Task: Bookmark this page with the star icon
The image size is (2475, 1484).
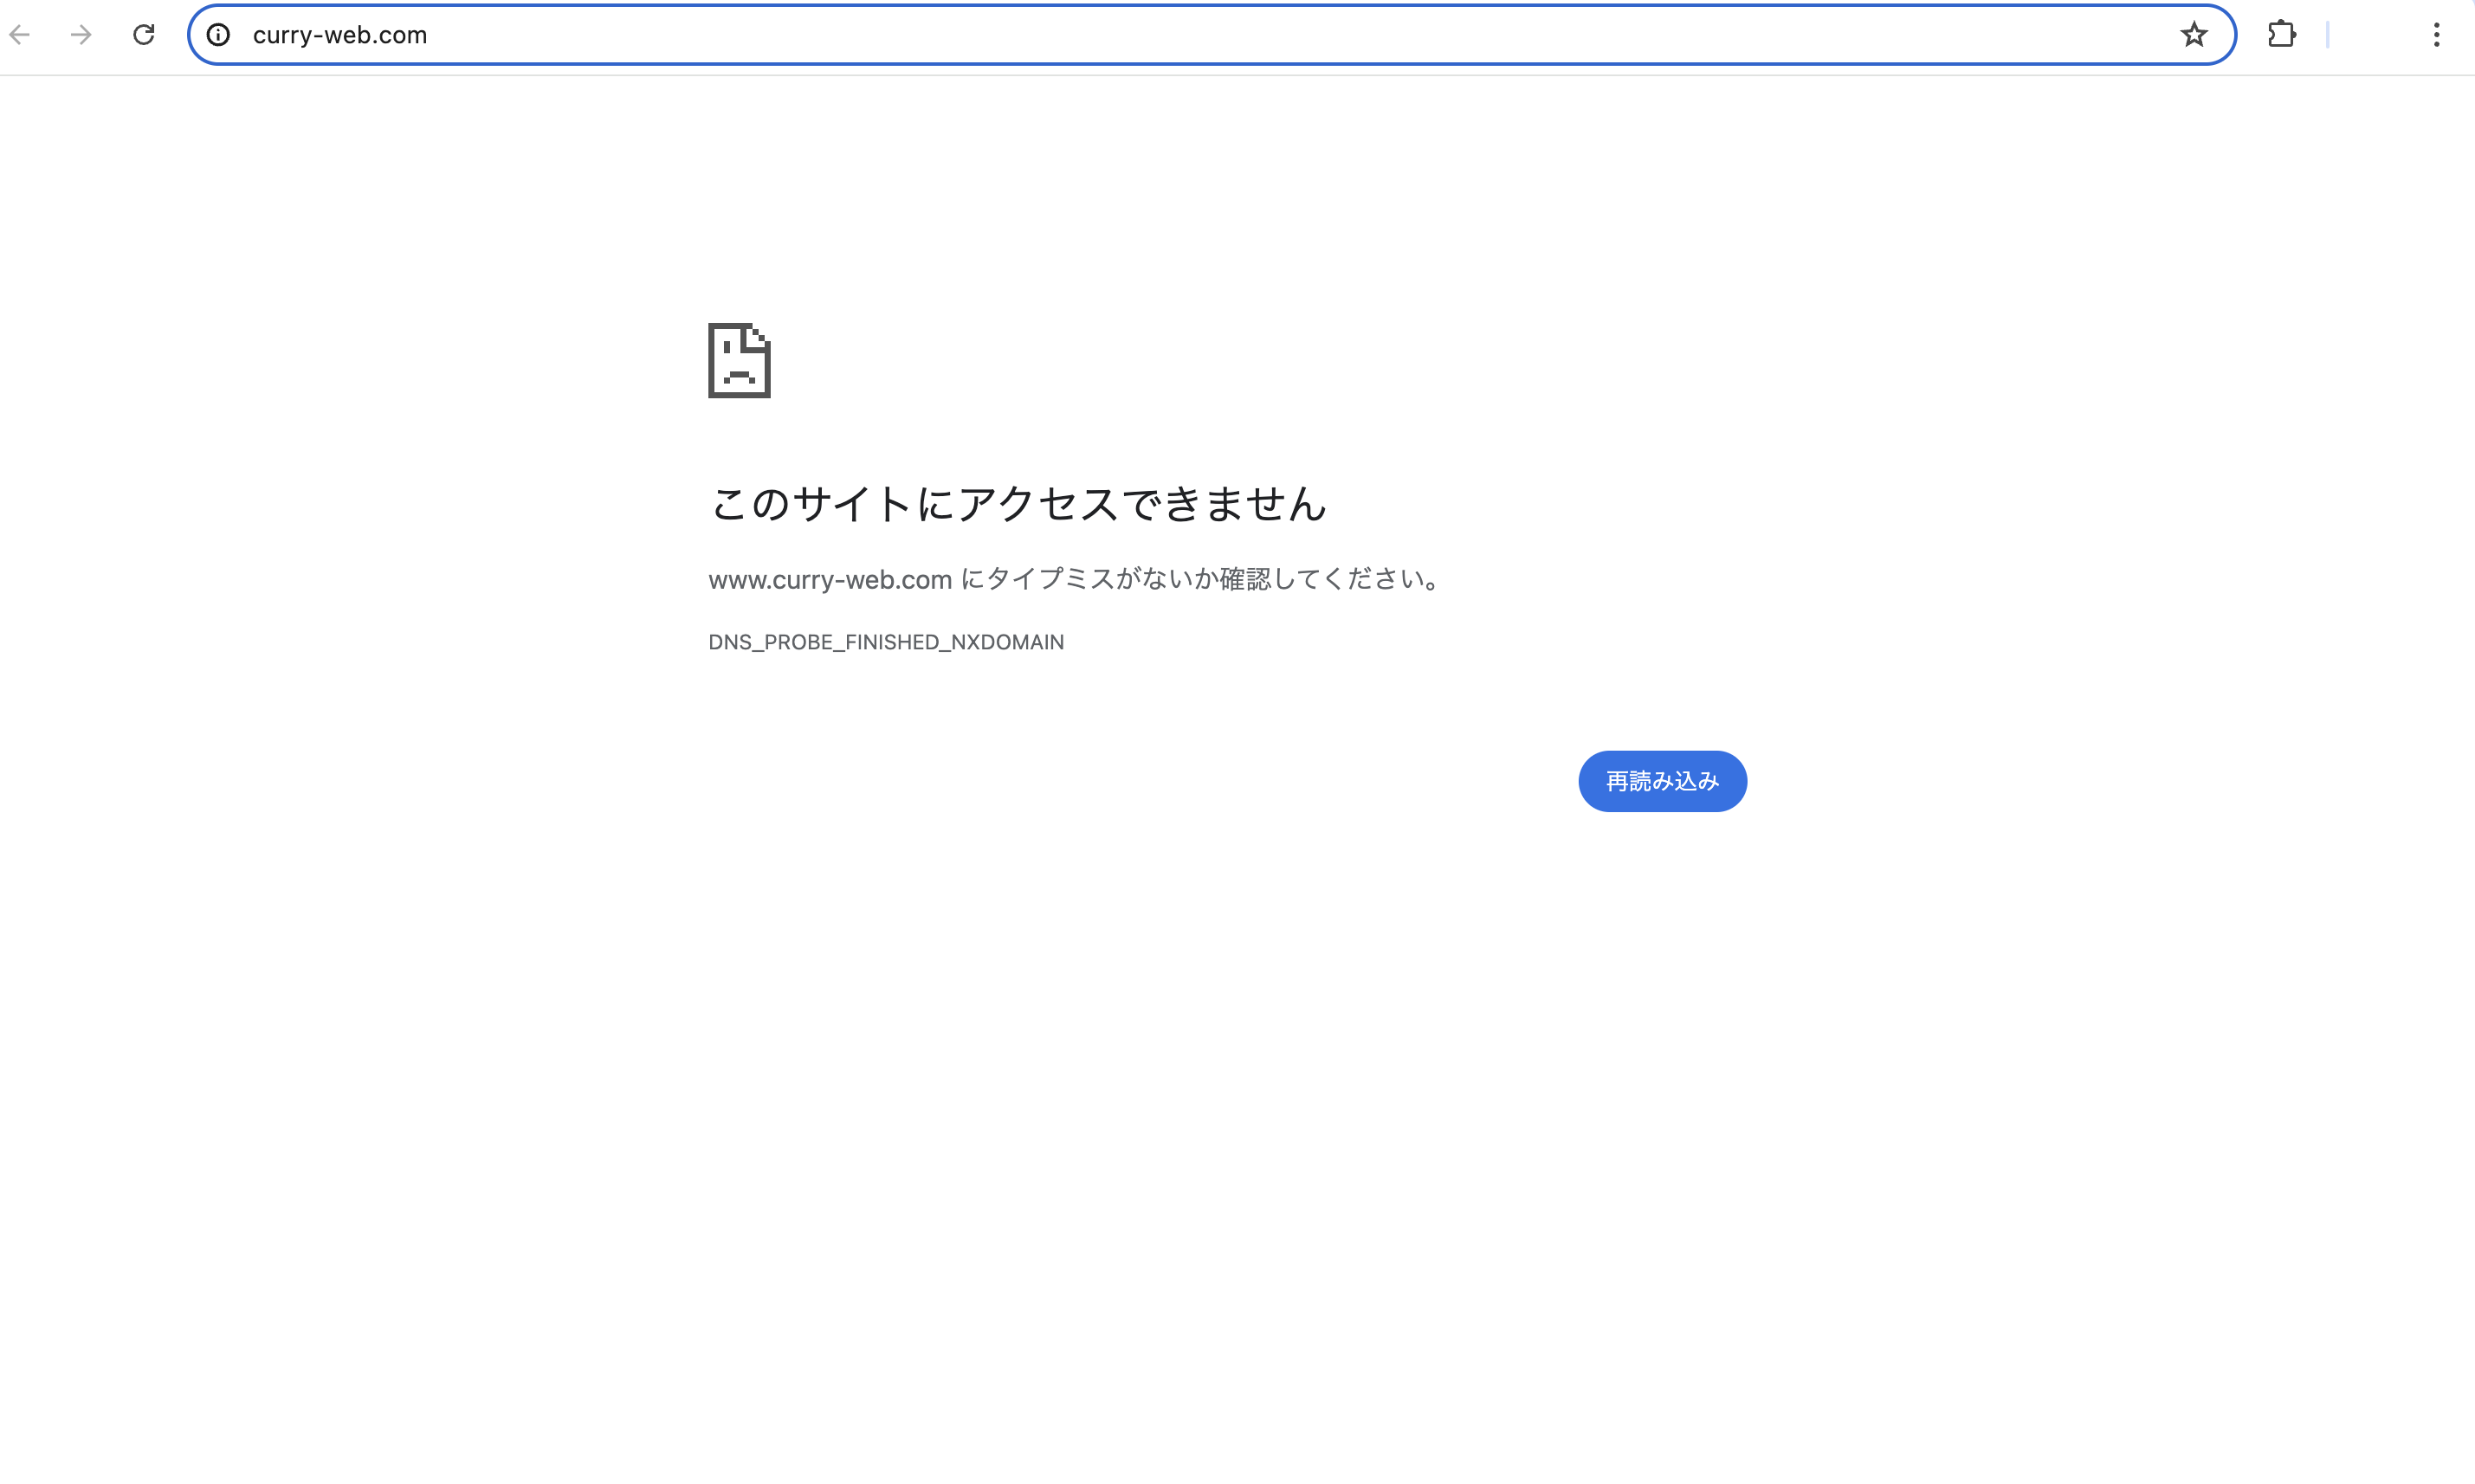Action: click(2193, 35)
